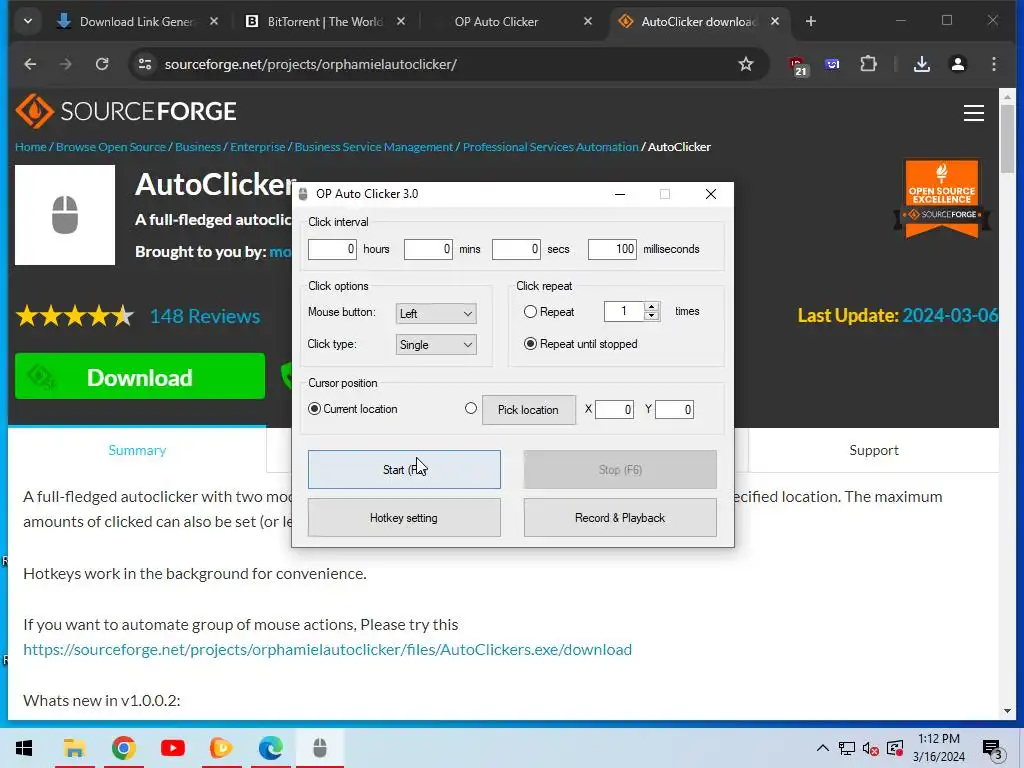Image resolution: width=1024 pixels, height=768 pixels.
Task: Click the hours input field
Action: click(x=332, y=249)
